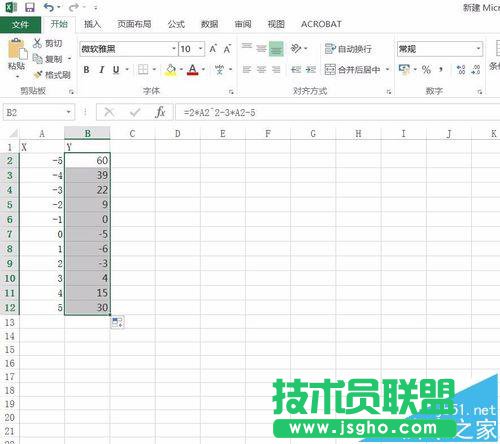Click the accounting number format icon
Screen dimensions: 500x444
coord(405,70)
